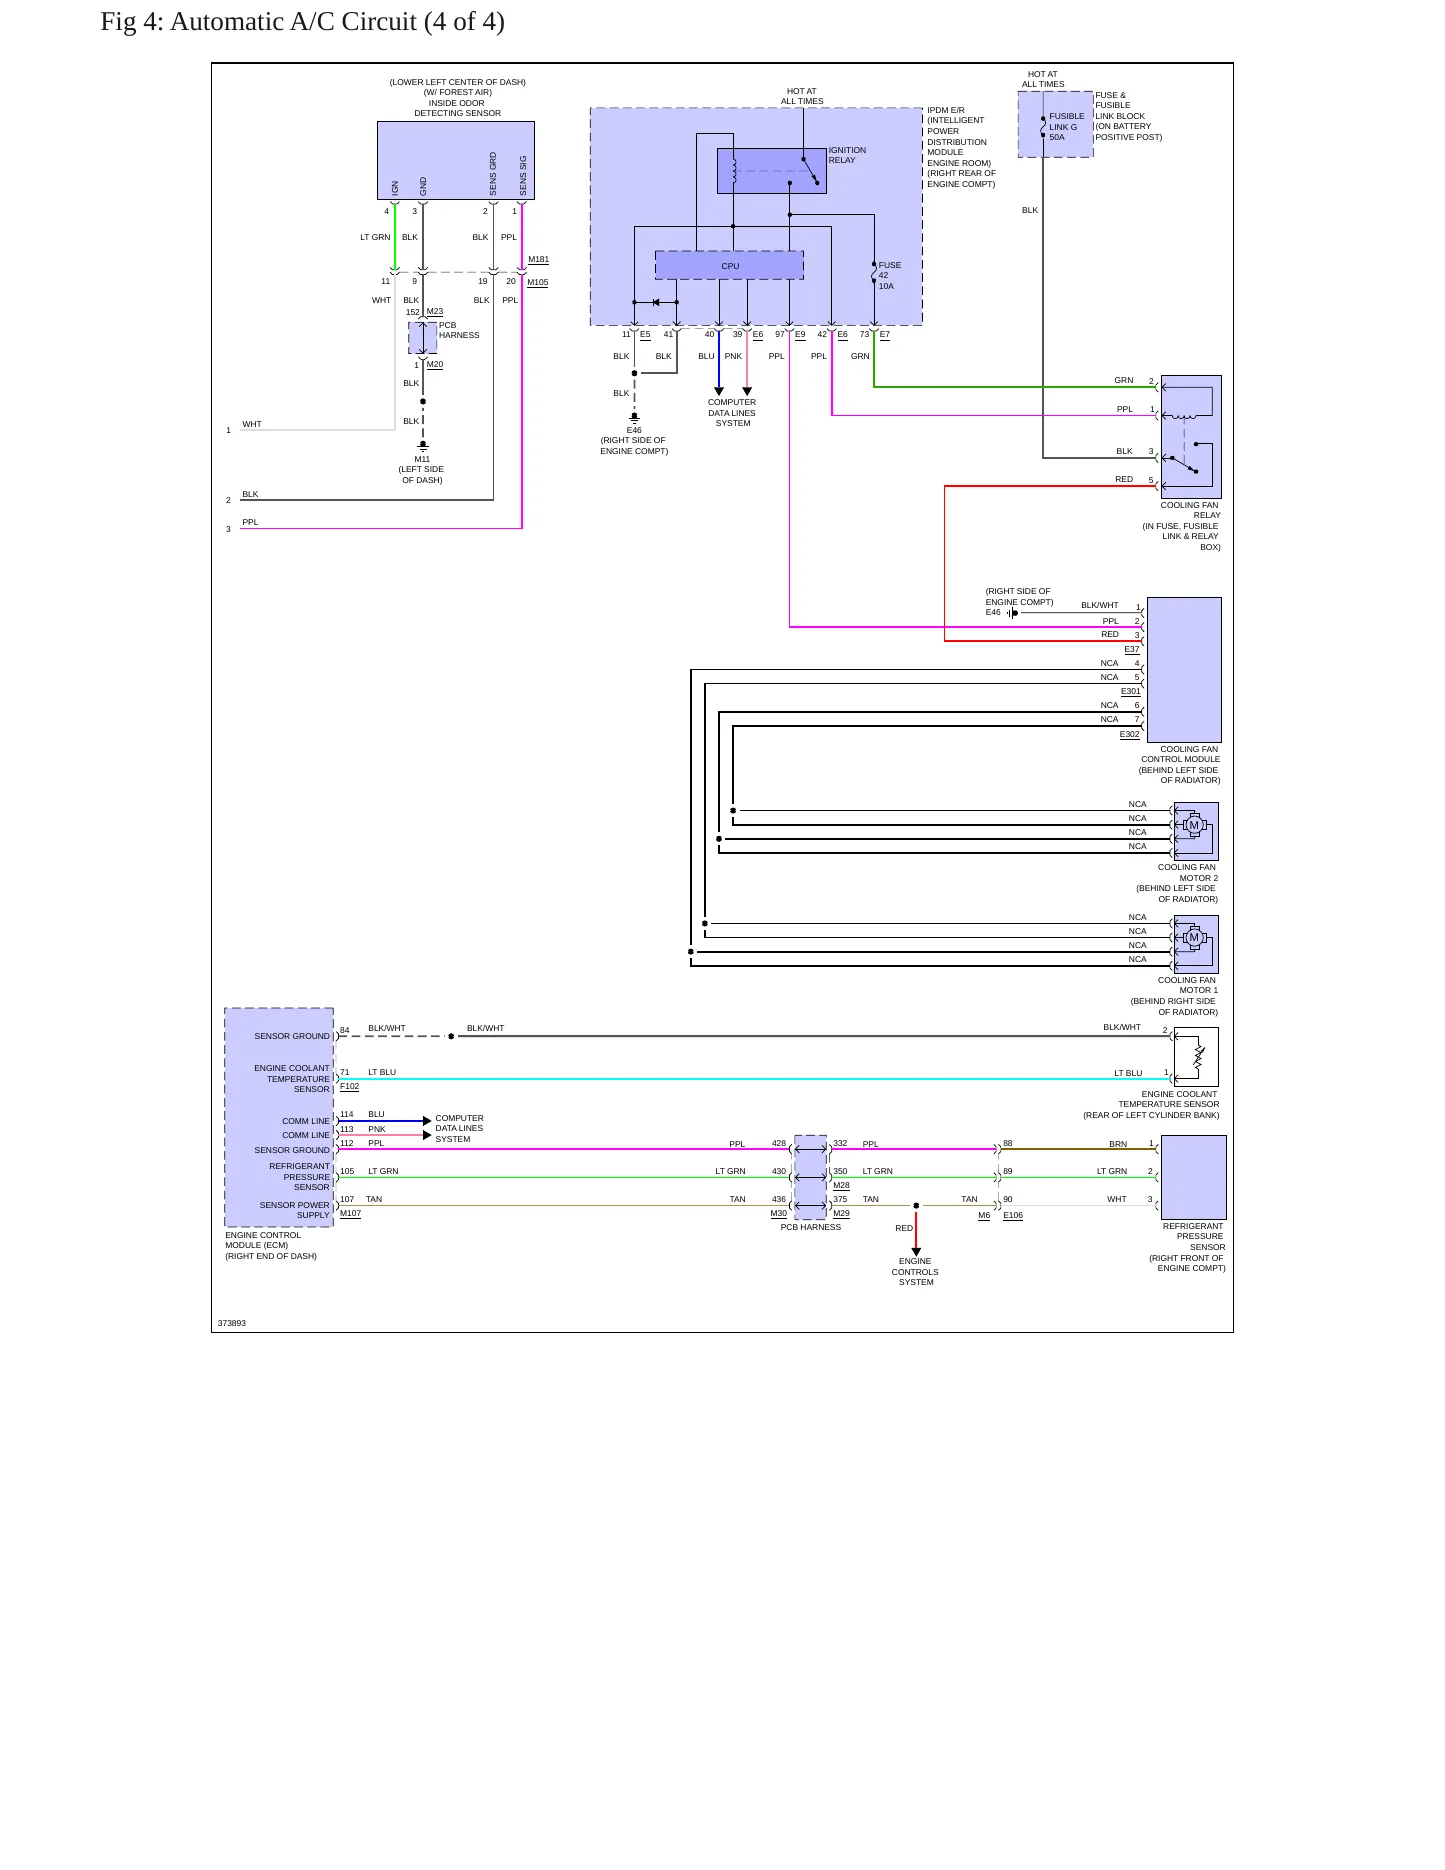Select the Ignition Relay symbol in IPDM

771,171
